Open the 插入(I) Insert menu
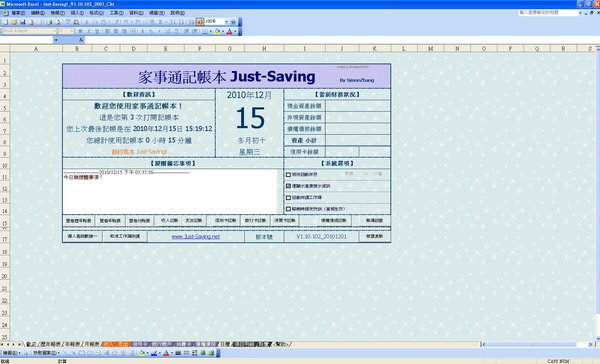 [x=77, y=13]
